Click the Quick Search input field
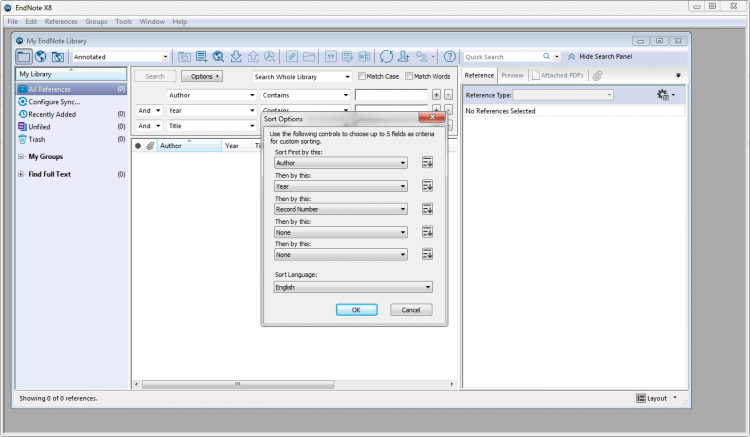The image size is (750, 437). pos(502,56)
